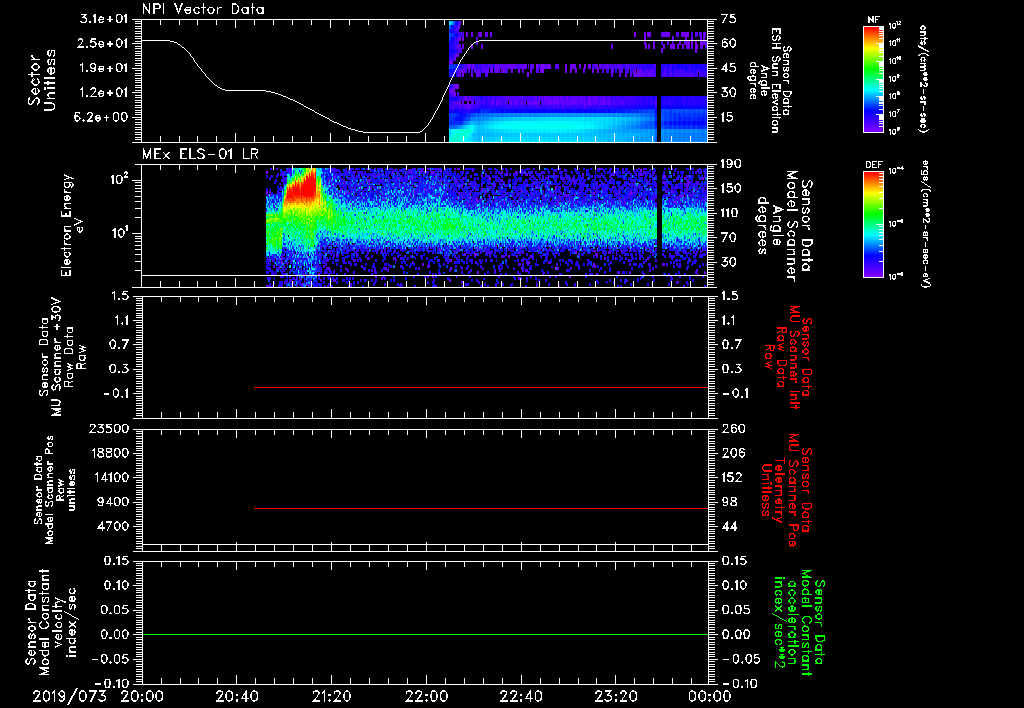Click the 'ergs/(cm**2-sr-sec-eV)' units label
Screen dimensions: 1024x708
(925, 224)
